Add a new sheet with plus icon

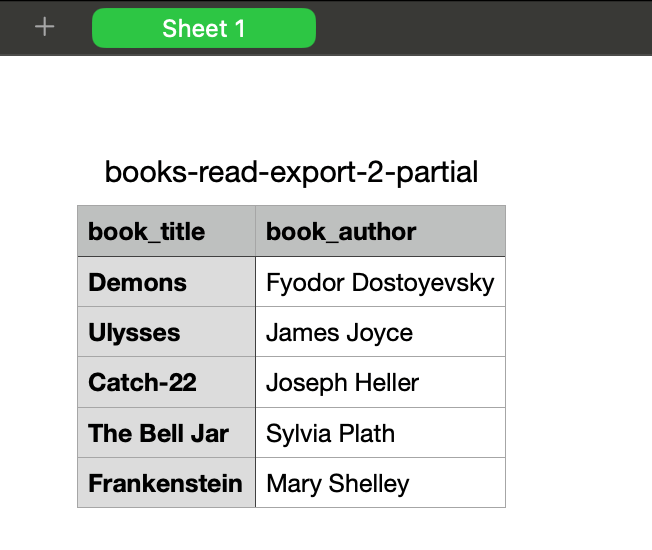[x=44, y=27]
